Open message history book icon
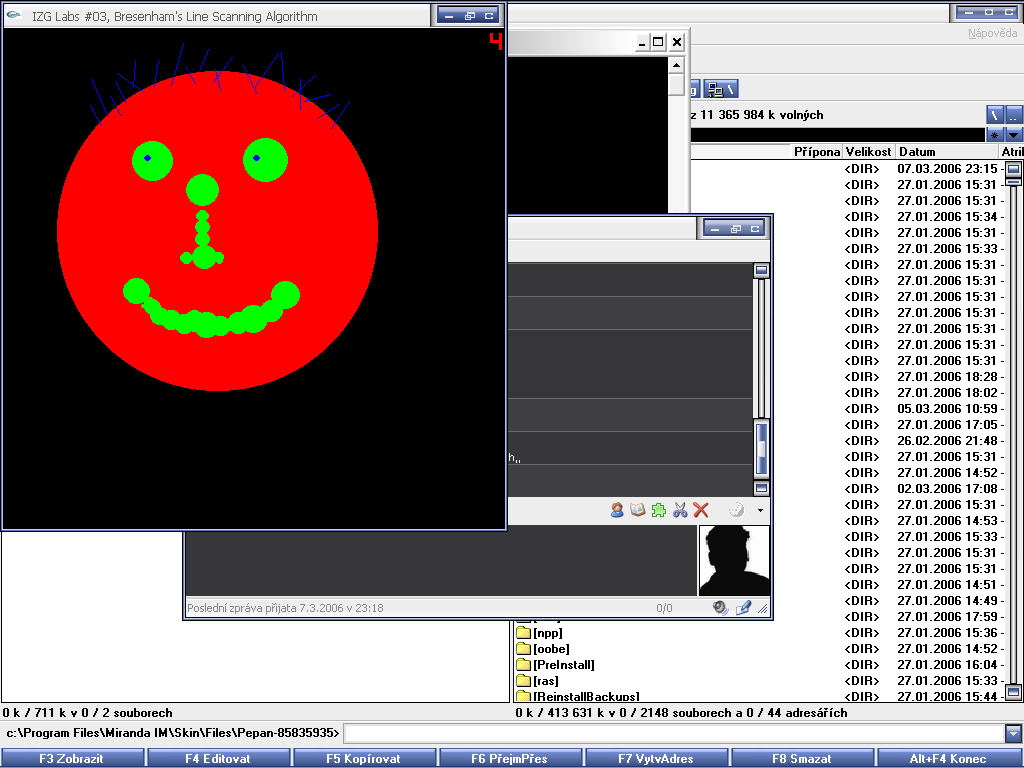This screenshot has height=768, width=1024. (x=637, y=510)
